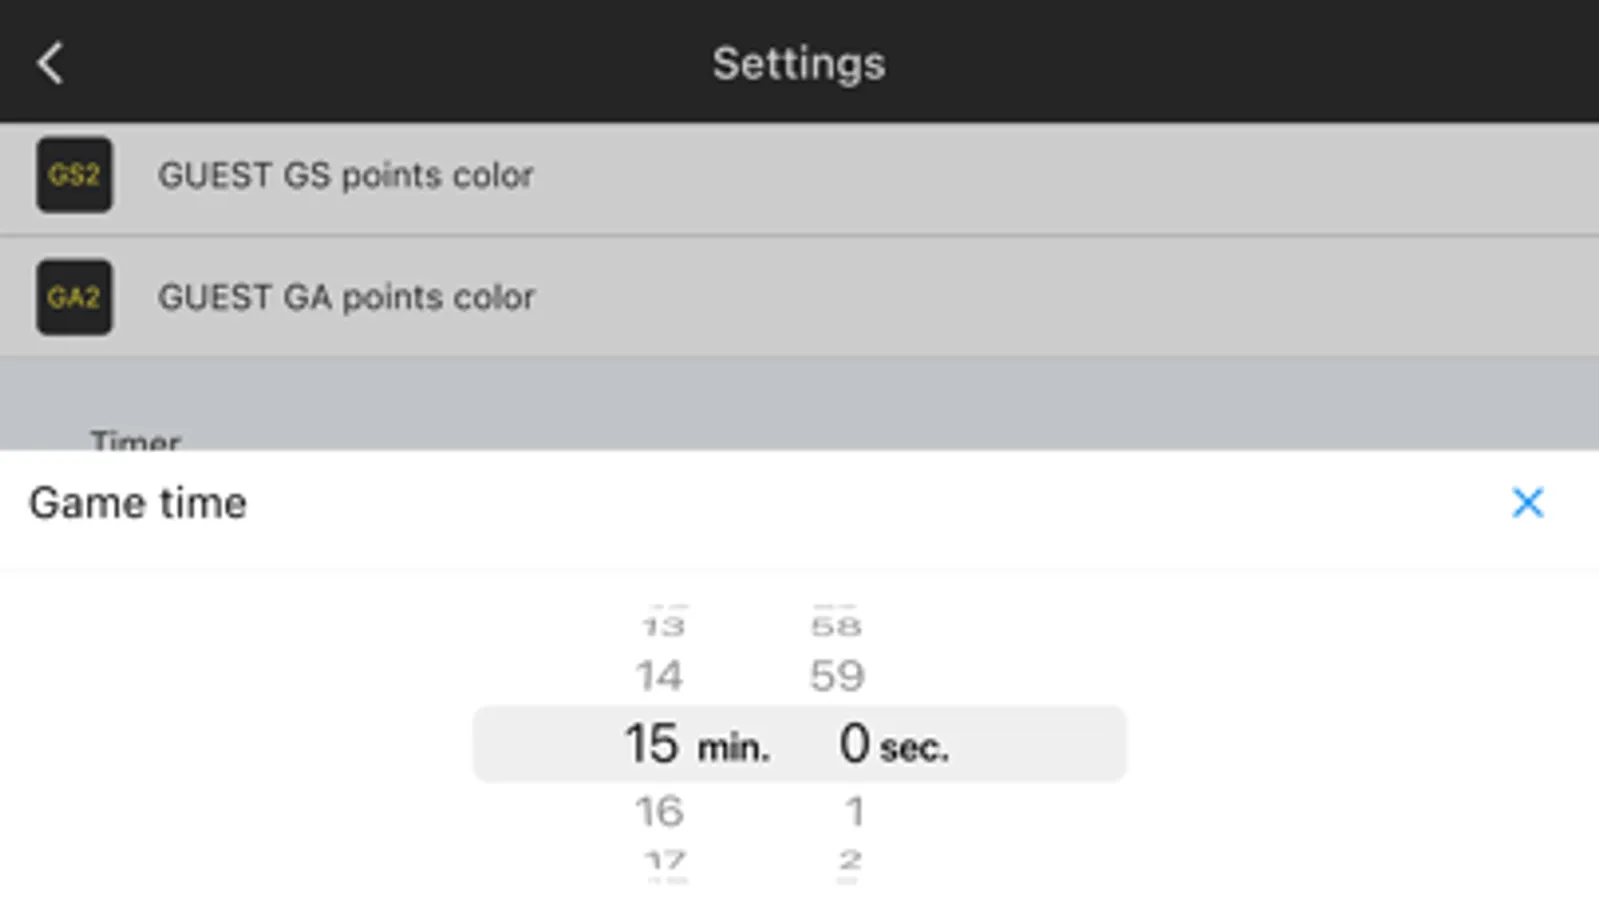Tap the GS2 color badge icon

74,175
